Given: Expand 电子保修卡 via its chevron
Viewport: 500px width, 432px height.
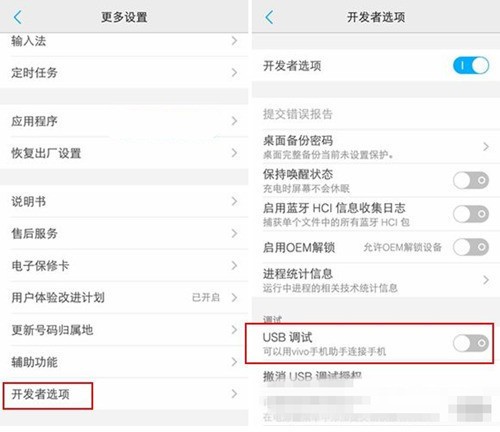Looking at the screenshot, I should pos(235,265).
